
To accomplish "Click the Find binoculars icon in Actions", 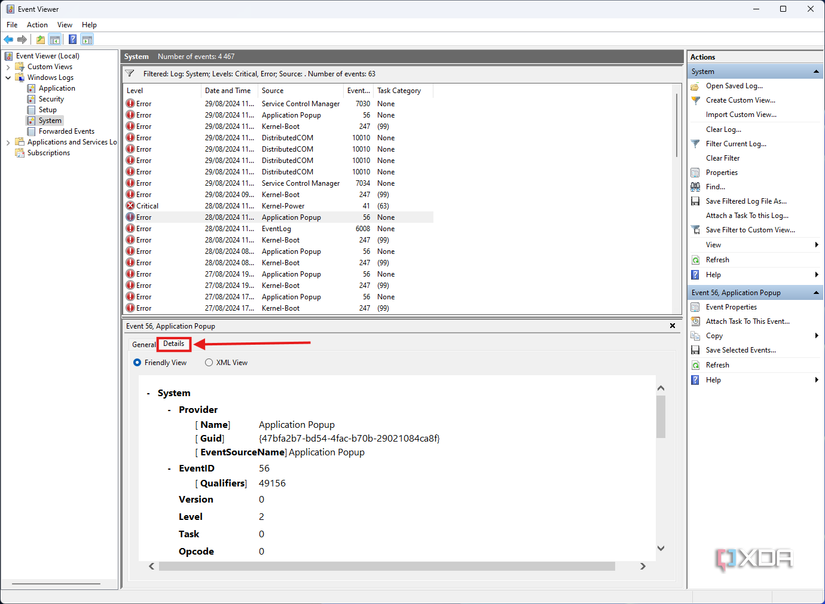I will click(696, 187).
